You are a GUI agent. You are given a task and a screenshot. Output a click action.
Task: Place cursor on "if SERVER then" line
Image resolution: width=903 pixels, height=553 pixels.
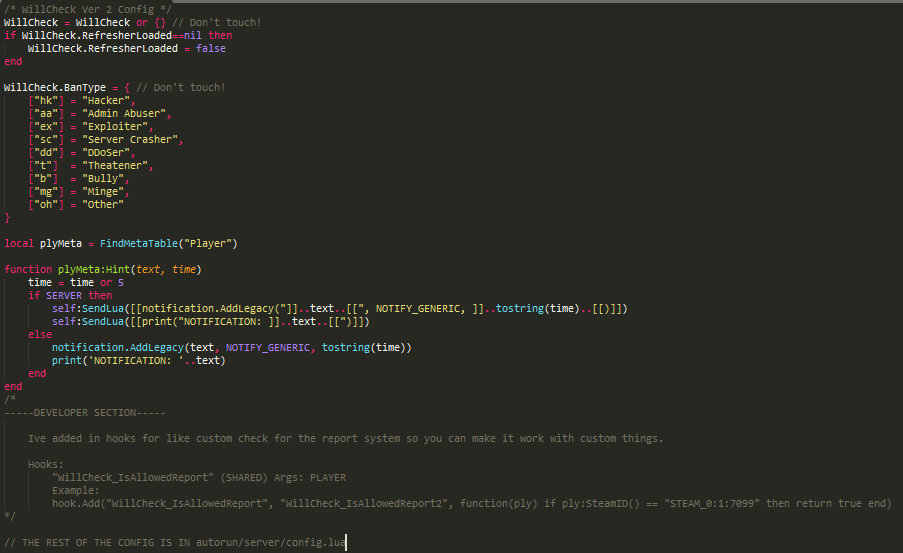(70, 295)
